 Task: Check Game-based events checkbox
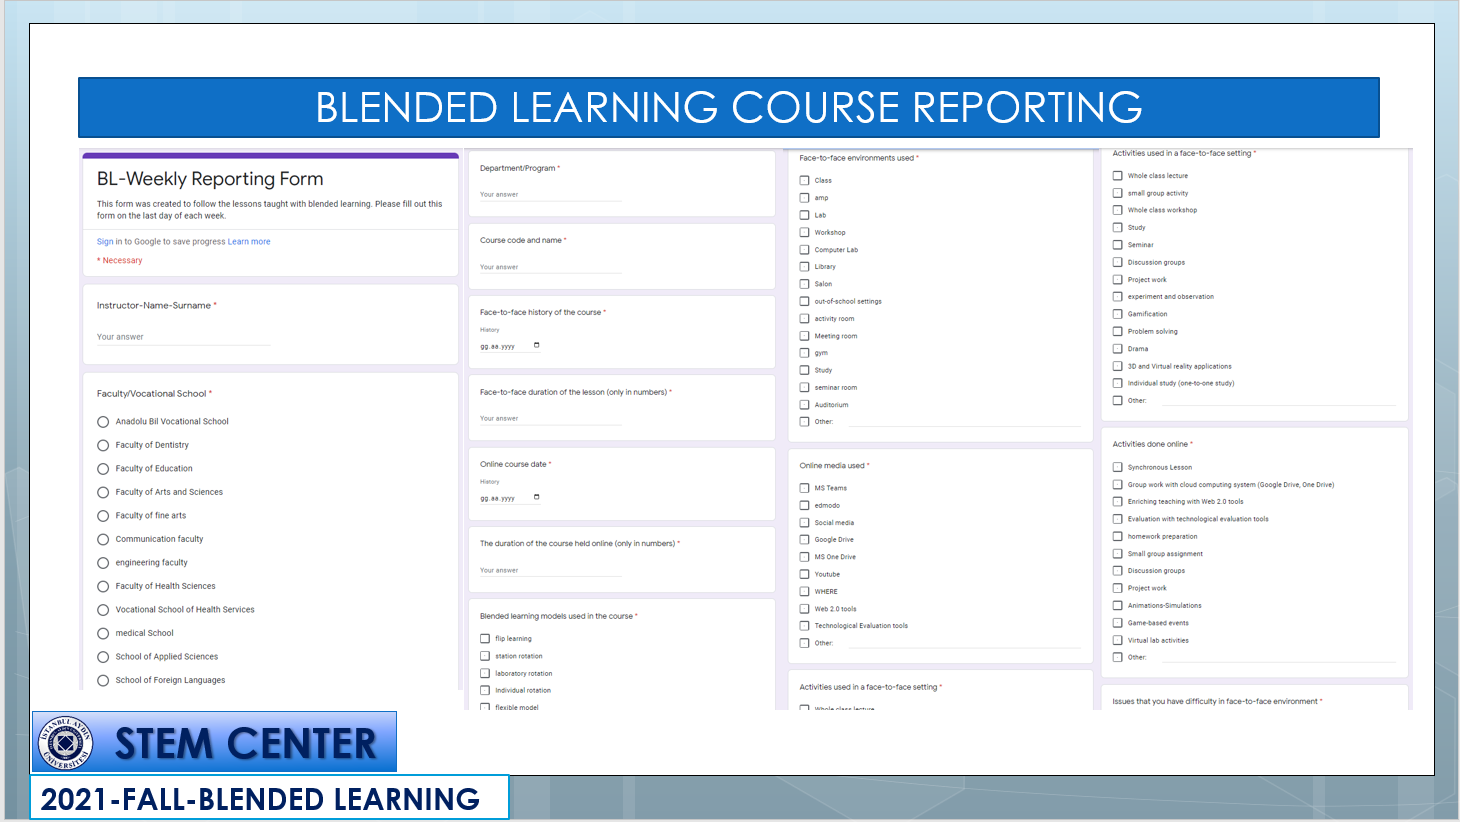[1117, 623]
